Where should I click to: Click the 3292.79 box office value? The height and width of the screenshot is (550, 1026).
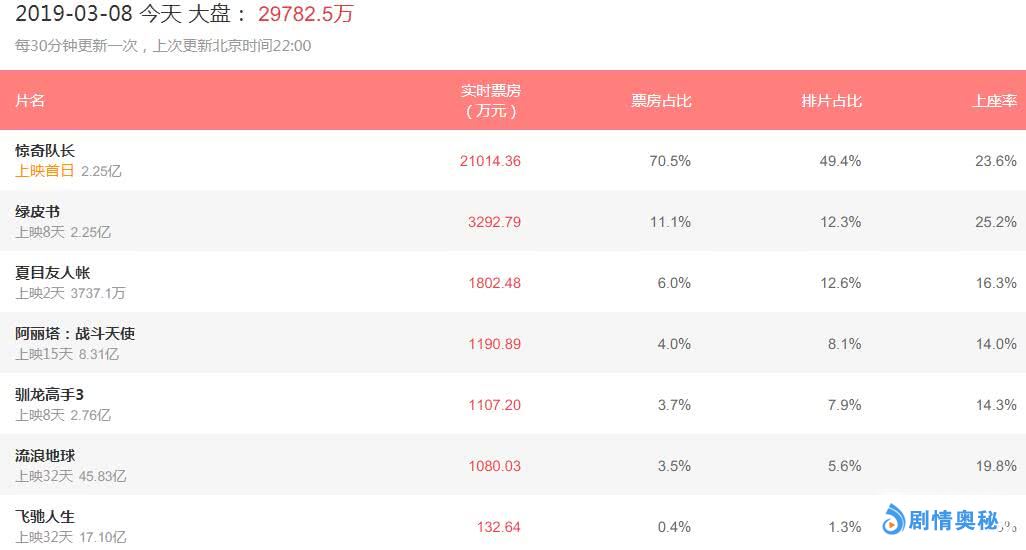click(494, 222)
